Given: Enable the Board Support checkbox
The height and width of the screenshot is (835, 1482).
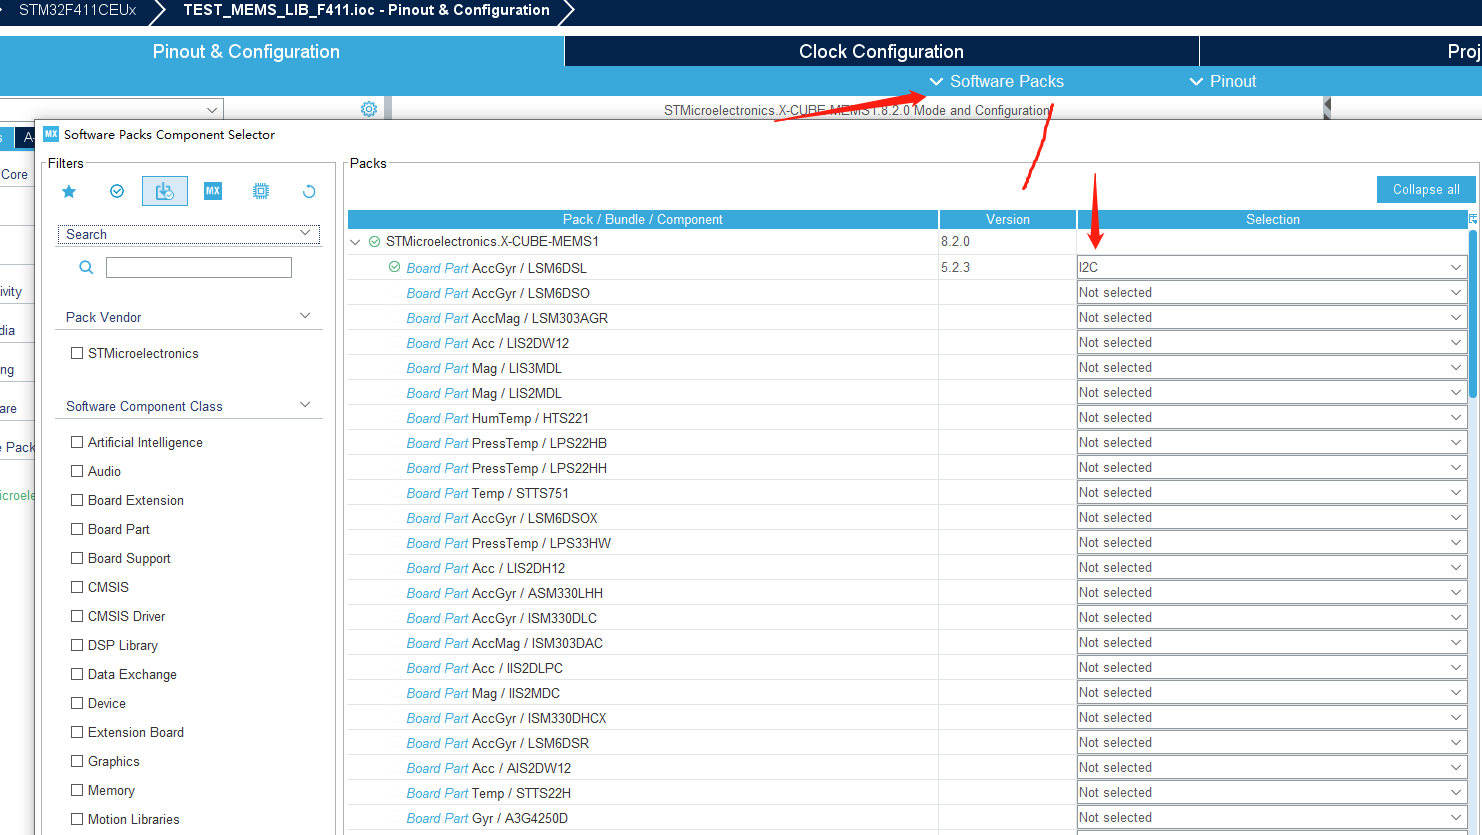Looking at the screenshot, I should (77, 558).
